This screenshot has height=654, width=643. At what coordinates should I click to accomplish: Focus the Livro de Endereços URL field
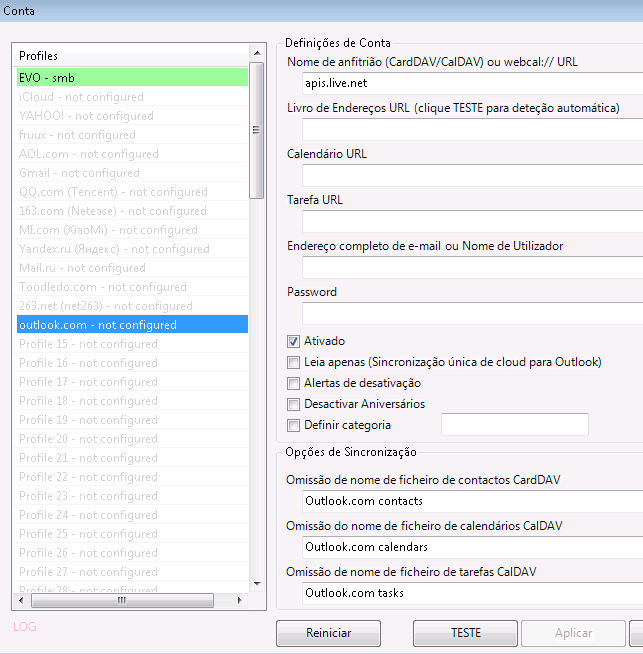pos(472,129)
